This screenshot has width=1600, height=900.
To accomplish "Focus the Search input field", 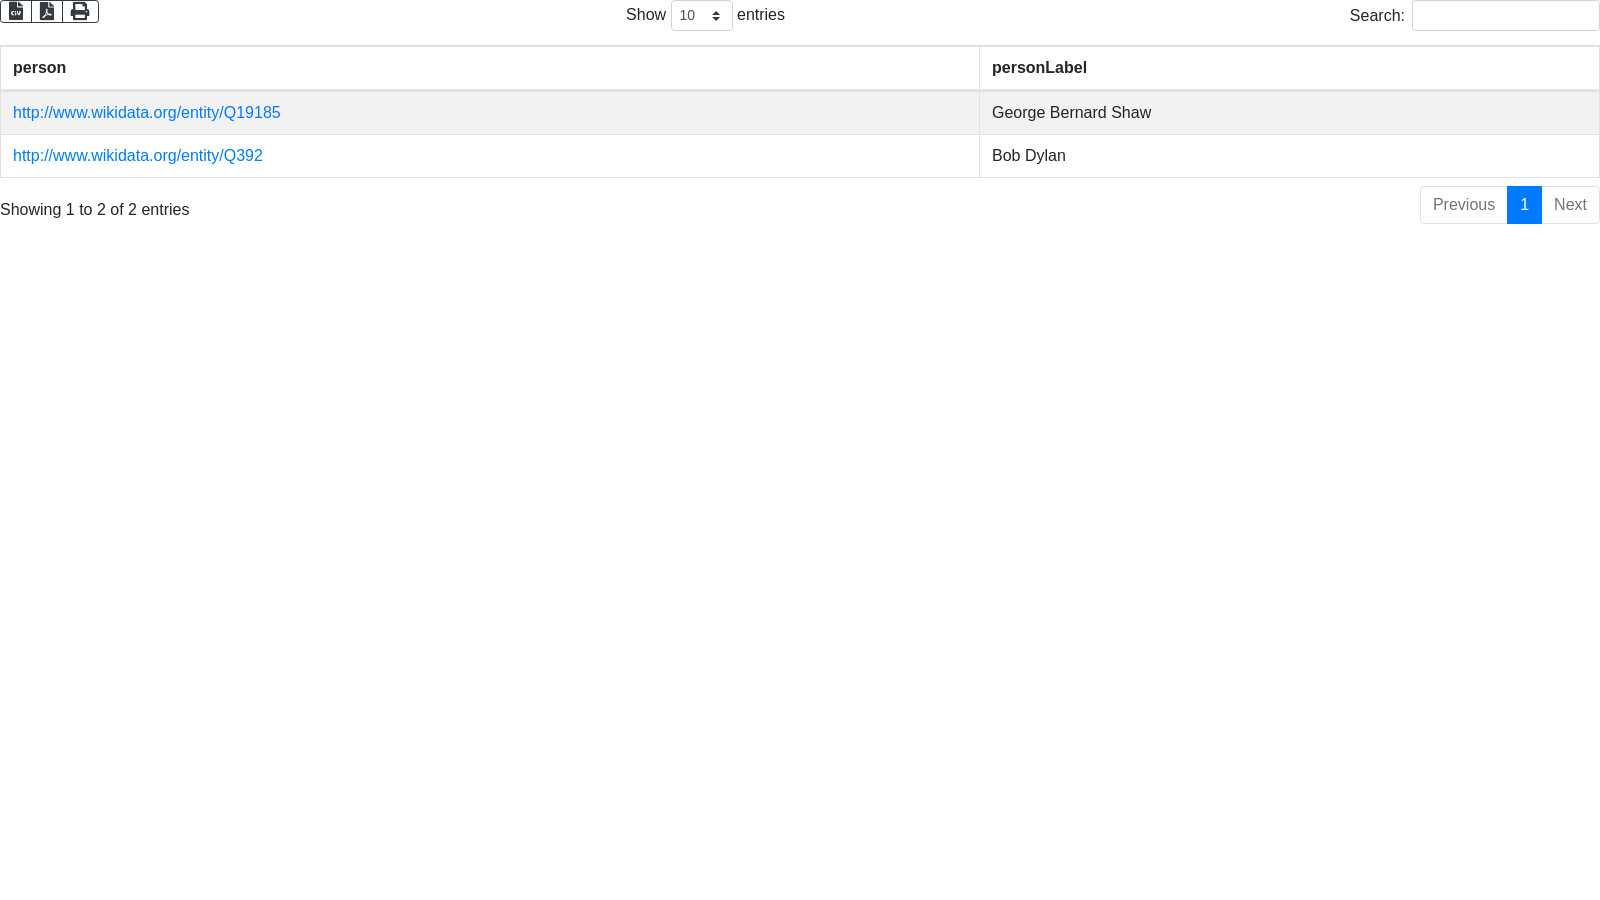I will pyautogui.click(x=1505, y=16).
